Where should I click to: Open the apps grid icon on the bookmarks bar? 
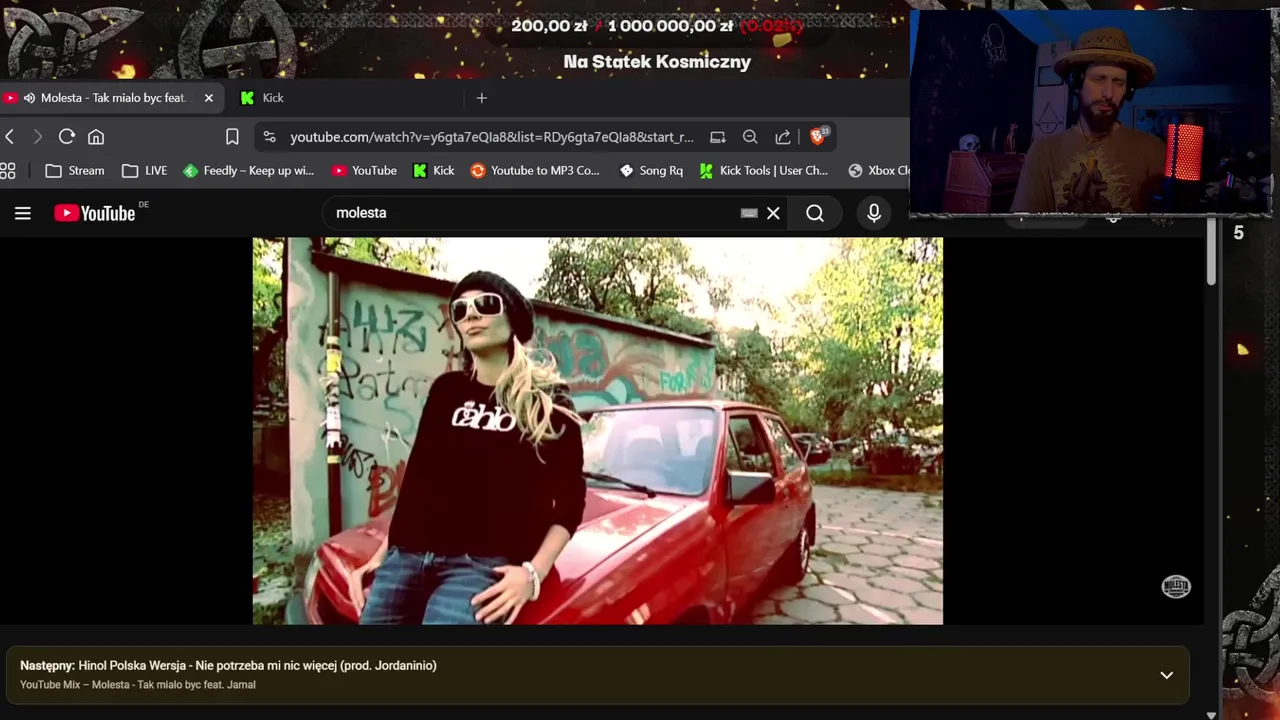coord(8,171)
